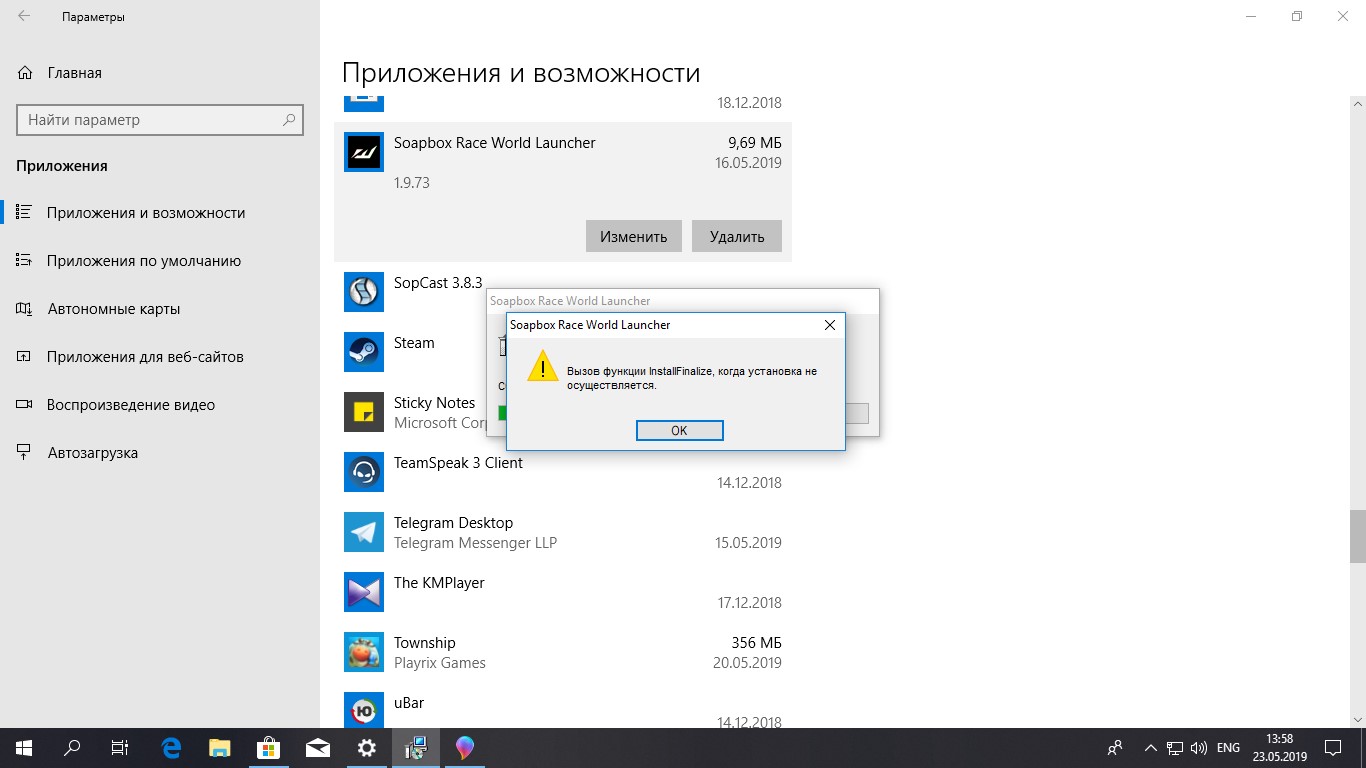Select the TeamSpeak 3 Client icon

364,472
